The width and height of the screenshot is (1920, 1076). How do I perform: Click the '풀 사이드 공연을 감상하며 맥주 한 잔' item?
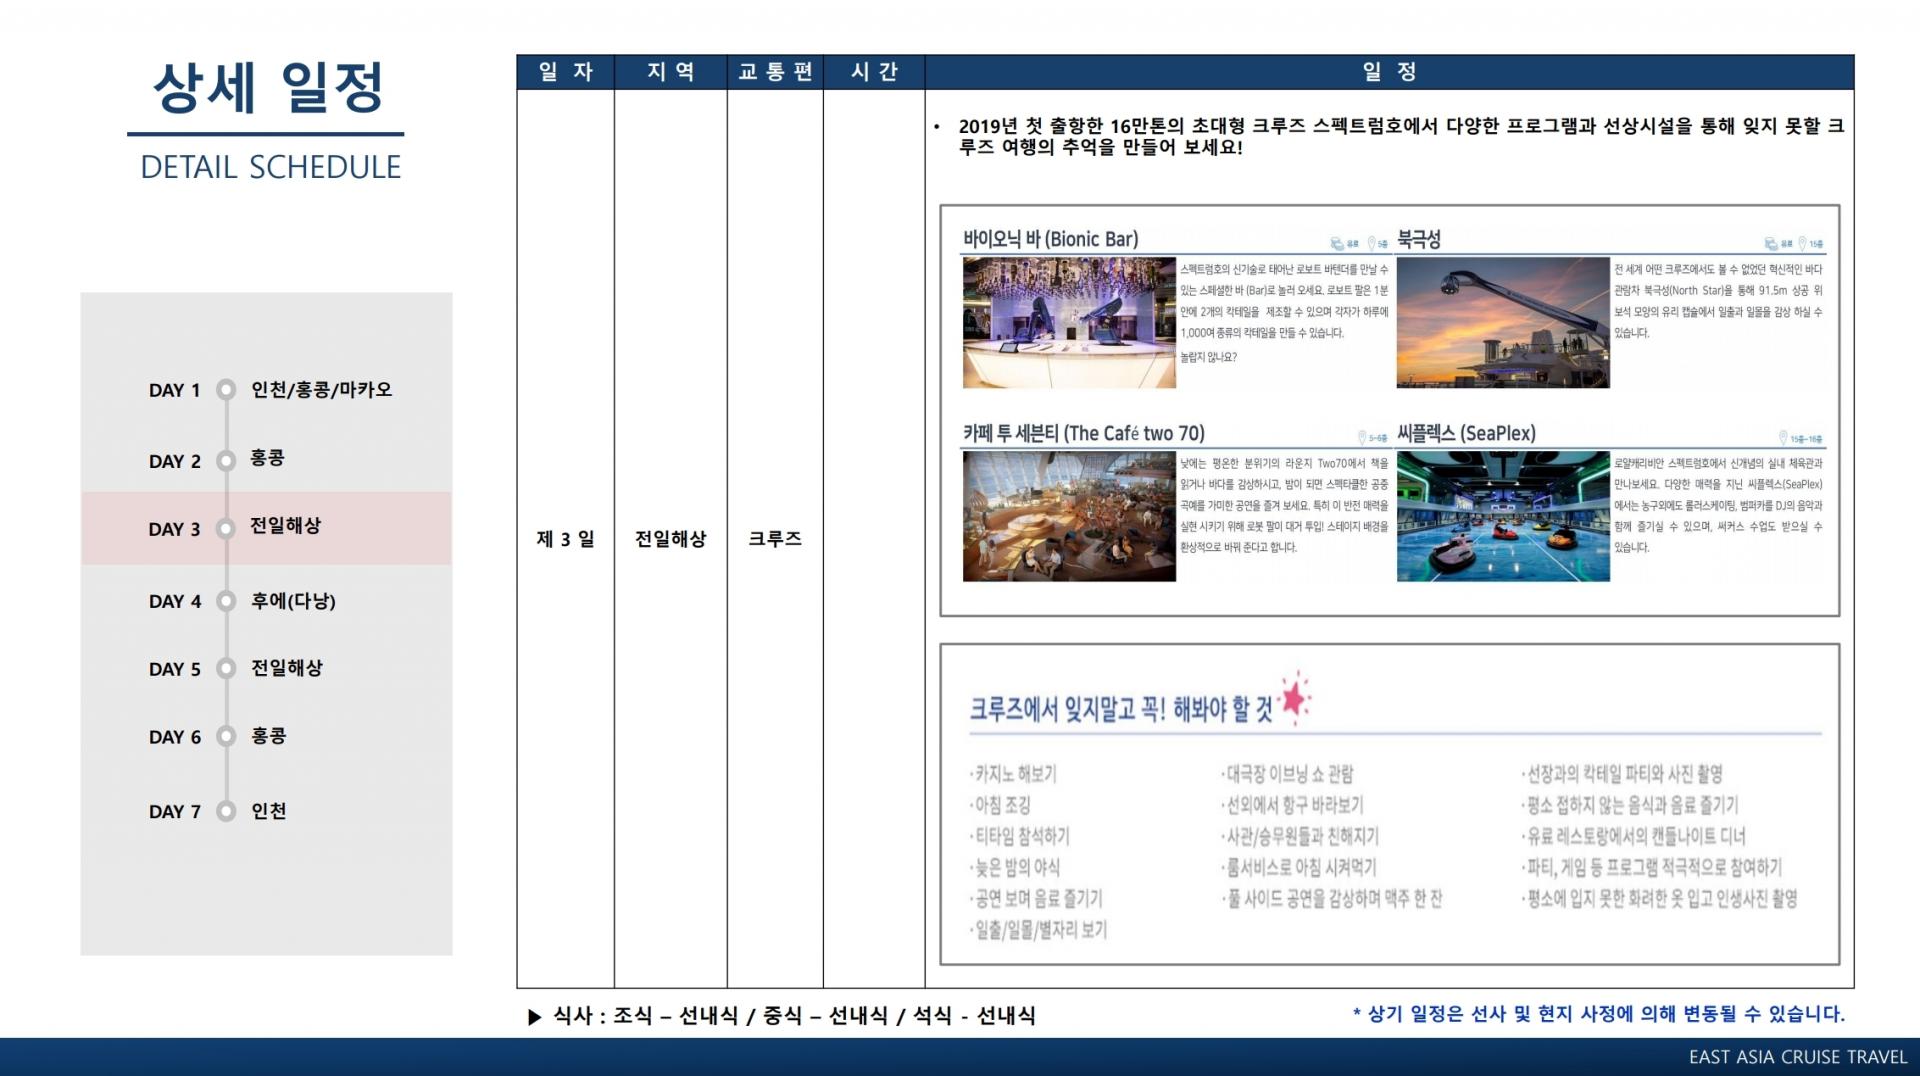tap(1333, 898)
